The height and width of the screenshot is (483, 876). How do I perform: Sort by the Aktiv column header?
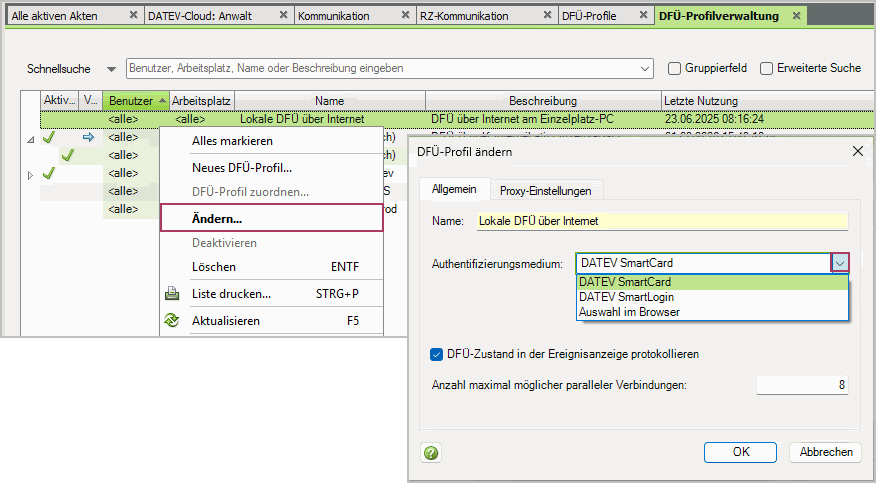pyautogui.click(x=59, y=101)
